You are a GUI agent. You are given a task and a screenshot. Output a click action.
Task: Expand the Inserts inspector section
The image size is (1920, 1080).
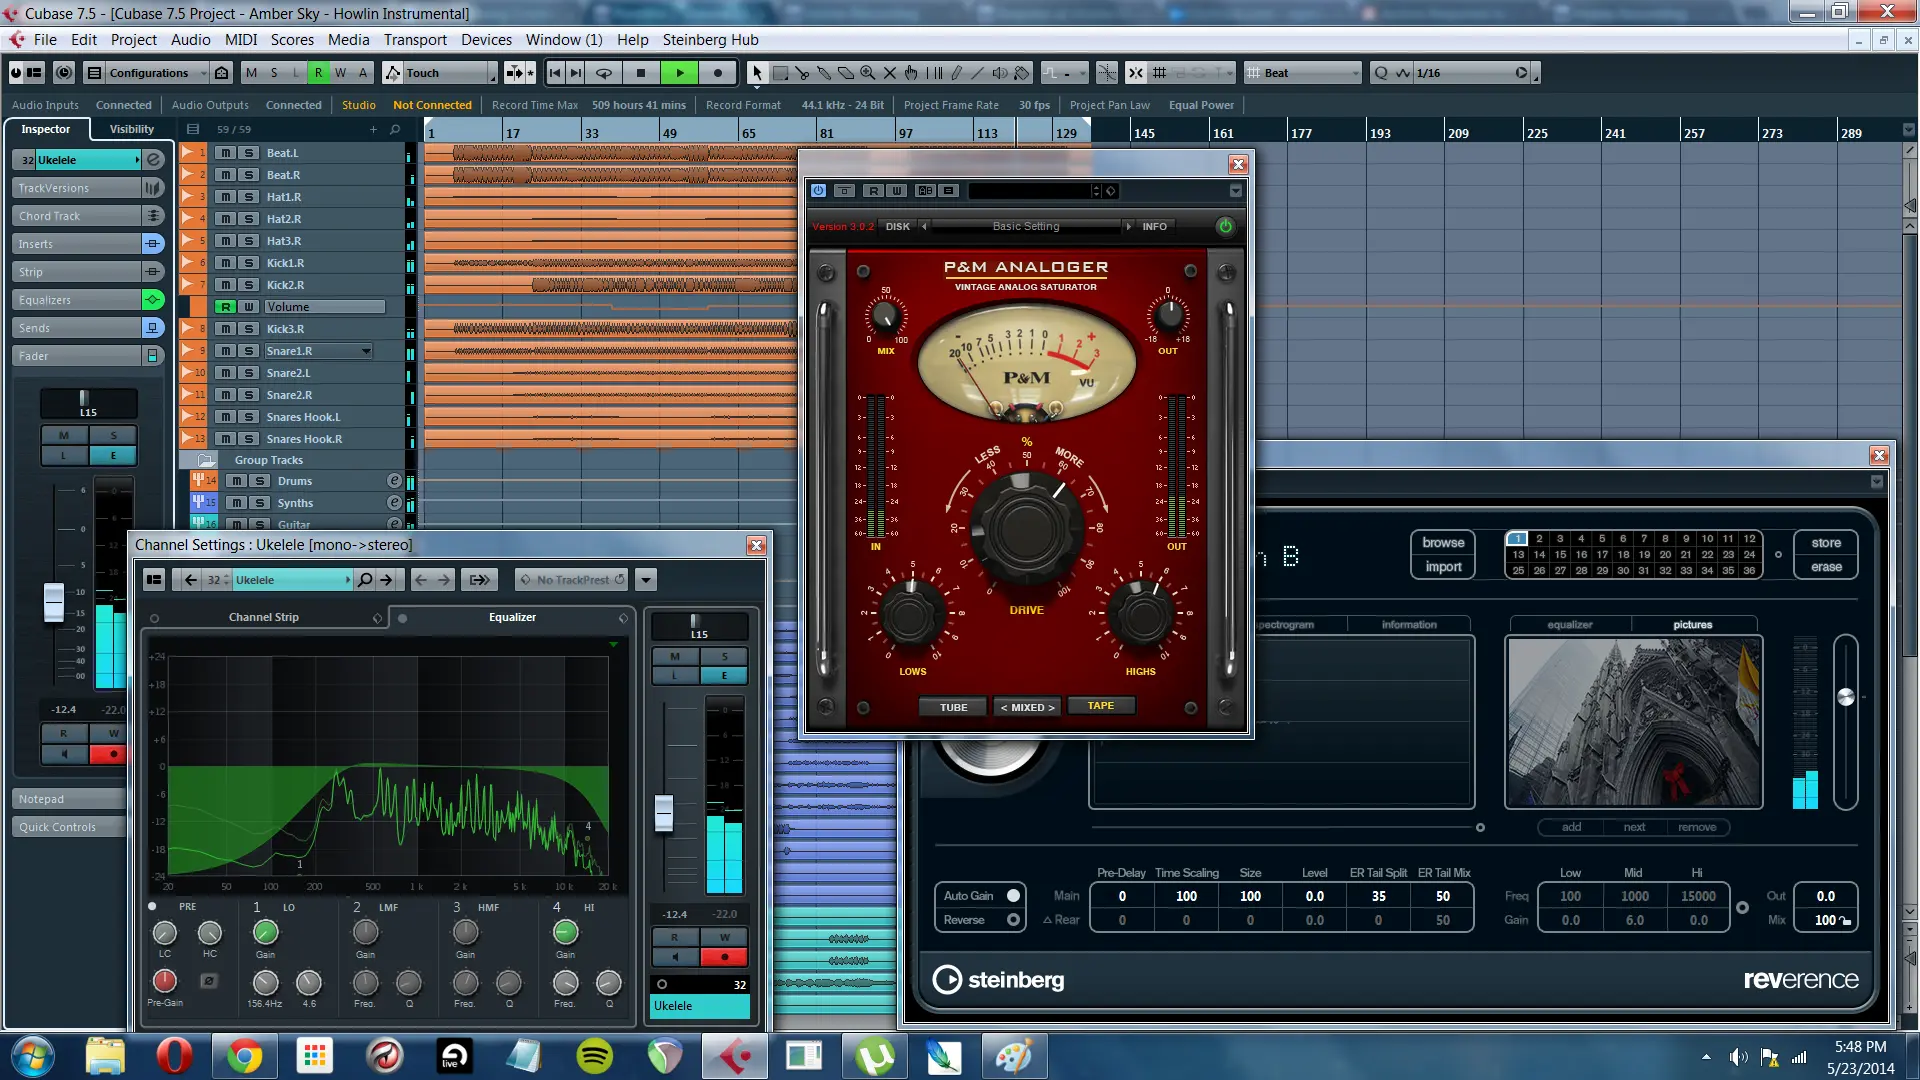coord(77,244)
